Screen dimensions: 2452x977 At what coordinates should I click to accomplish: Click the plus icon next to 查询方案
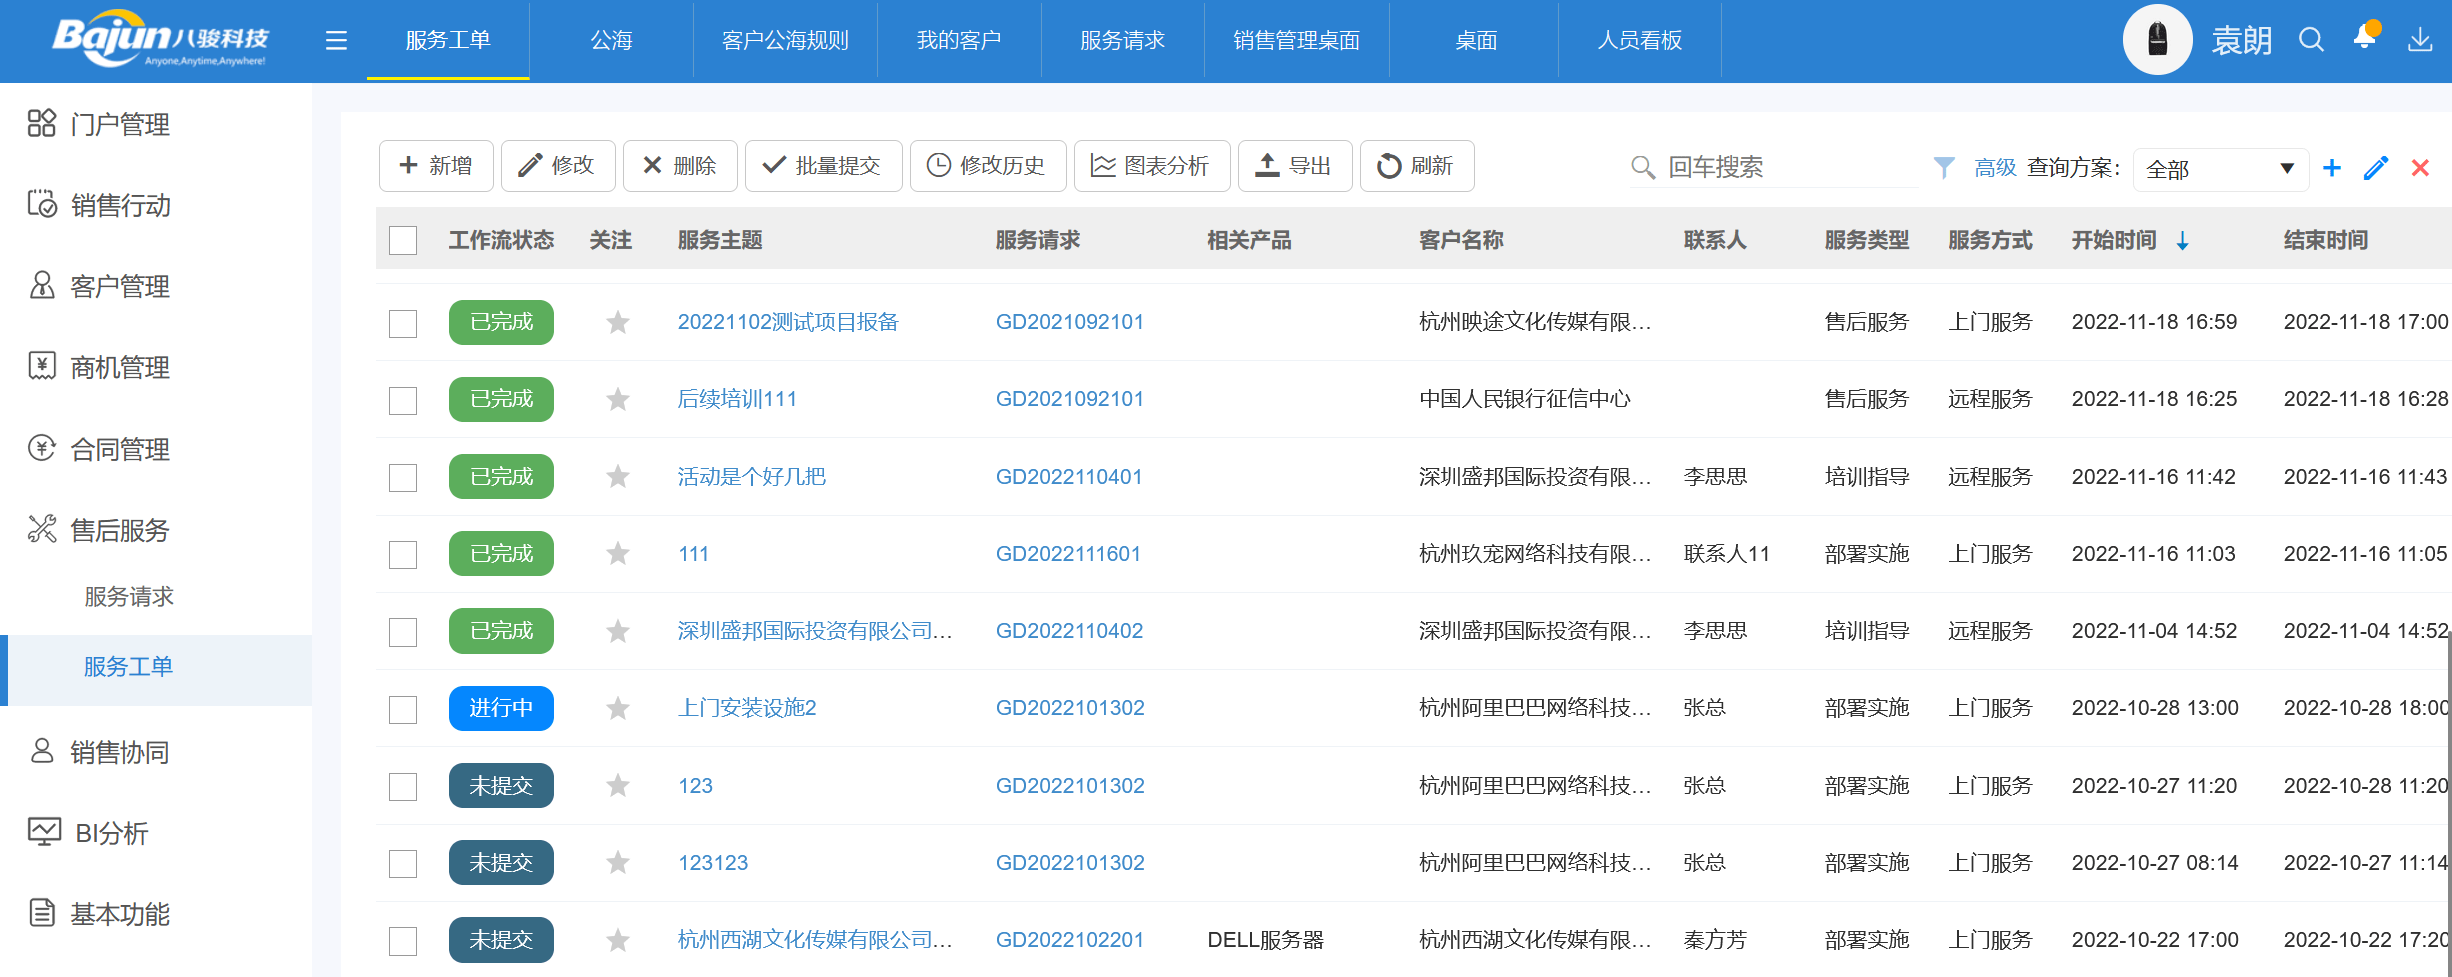coord(2332,168)
